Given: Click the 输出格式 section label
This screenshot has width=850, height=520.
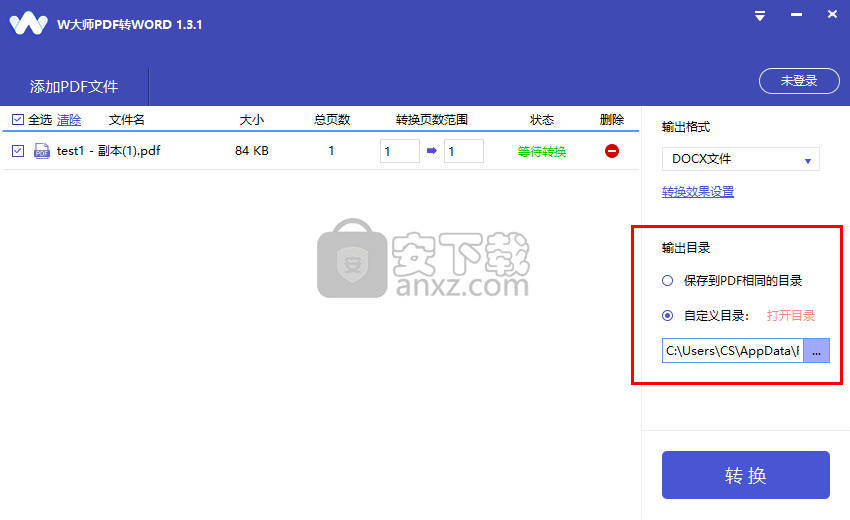Looking at the screenshot, I should click(686, 127).
